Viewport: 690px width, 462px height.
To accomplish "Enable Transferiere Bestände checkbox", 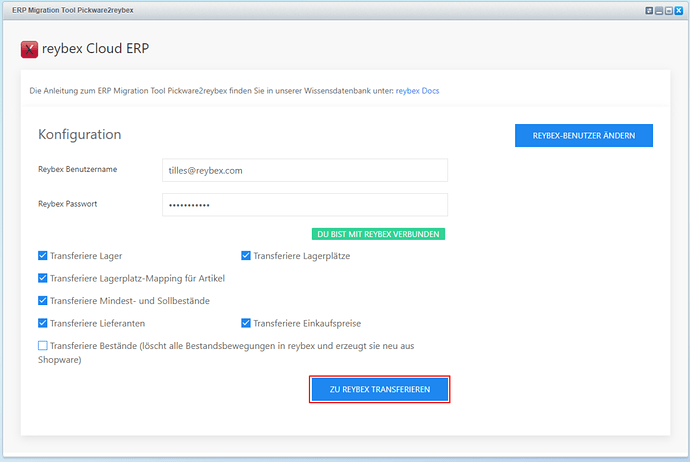I will coord(43,345).
